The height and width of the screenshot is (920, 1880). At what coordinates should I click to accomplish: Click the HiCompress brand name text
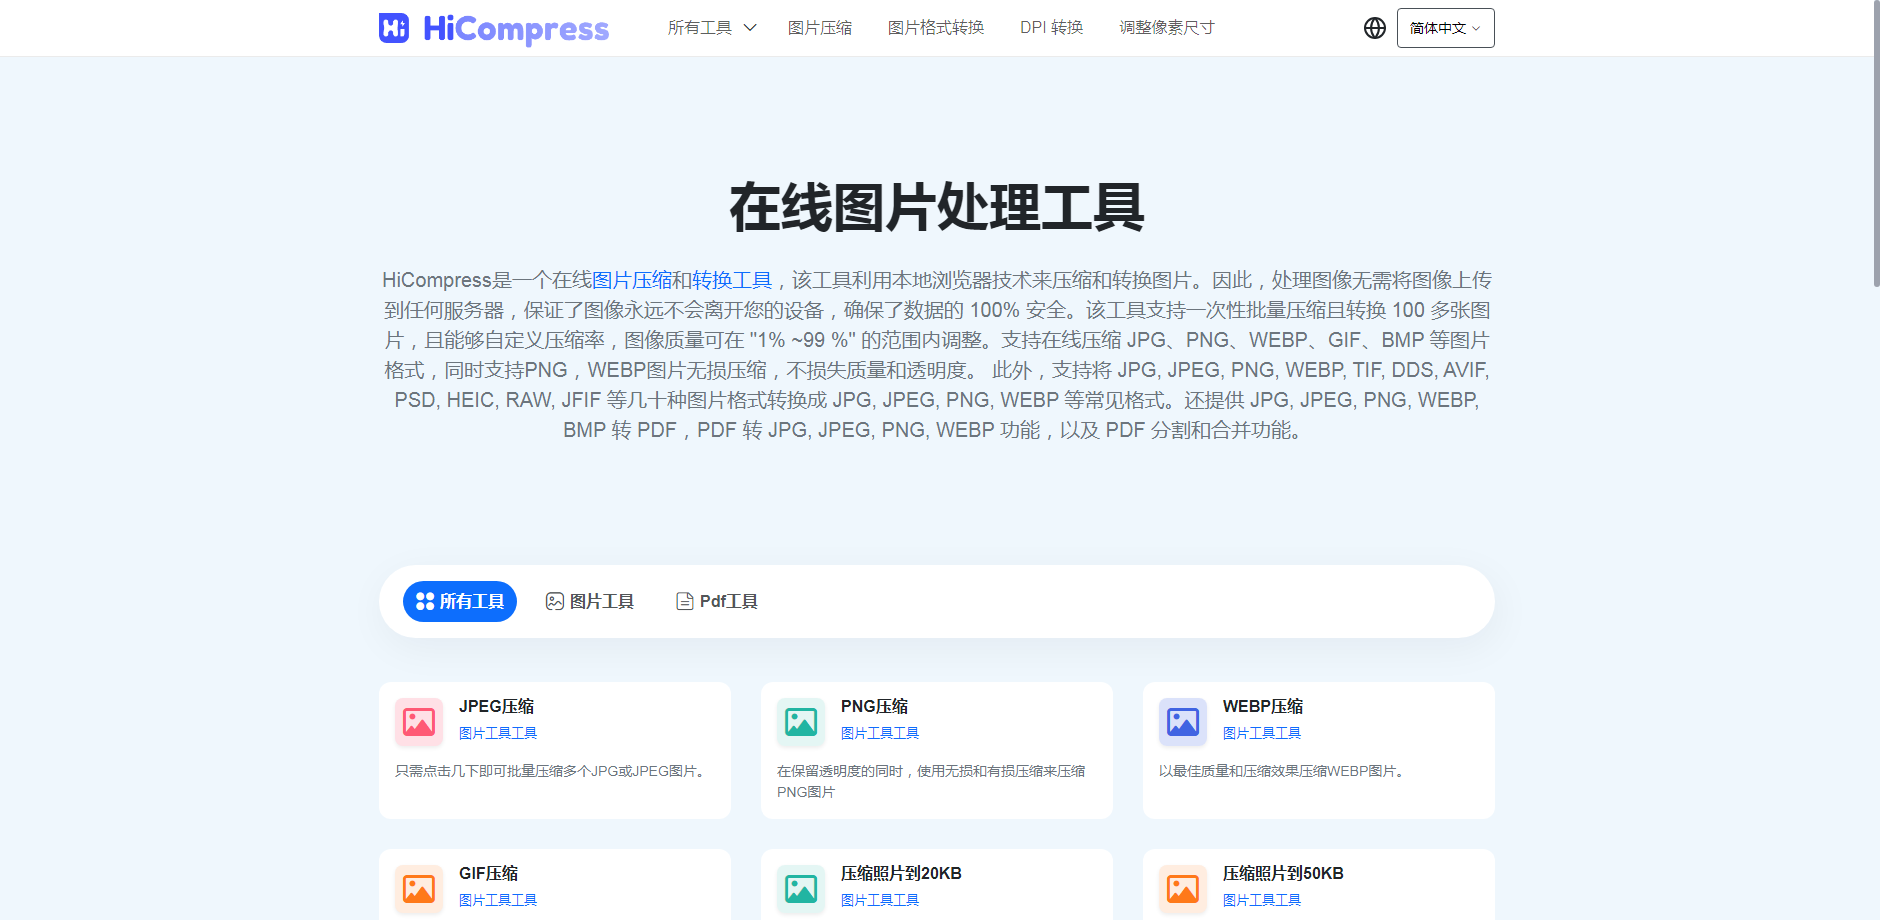pos(516,29)
